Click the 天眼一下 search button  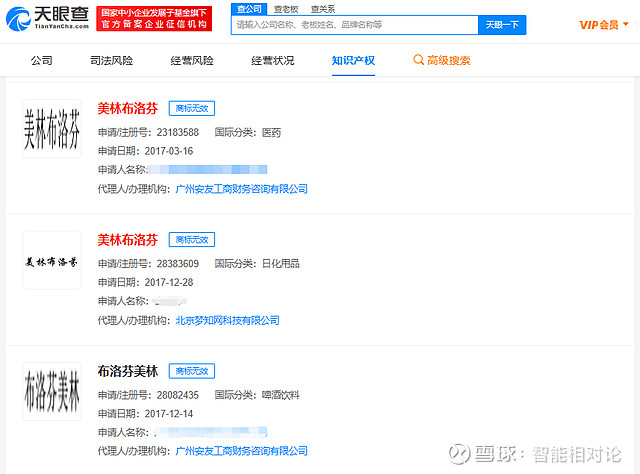point(502,25)
